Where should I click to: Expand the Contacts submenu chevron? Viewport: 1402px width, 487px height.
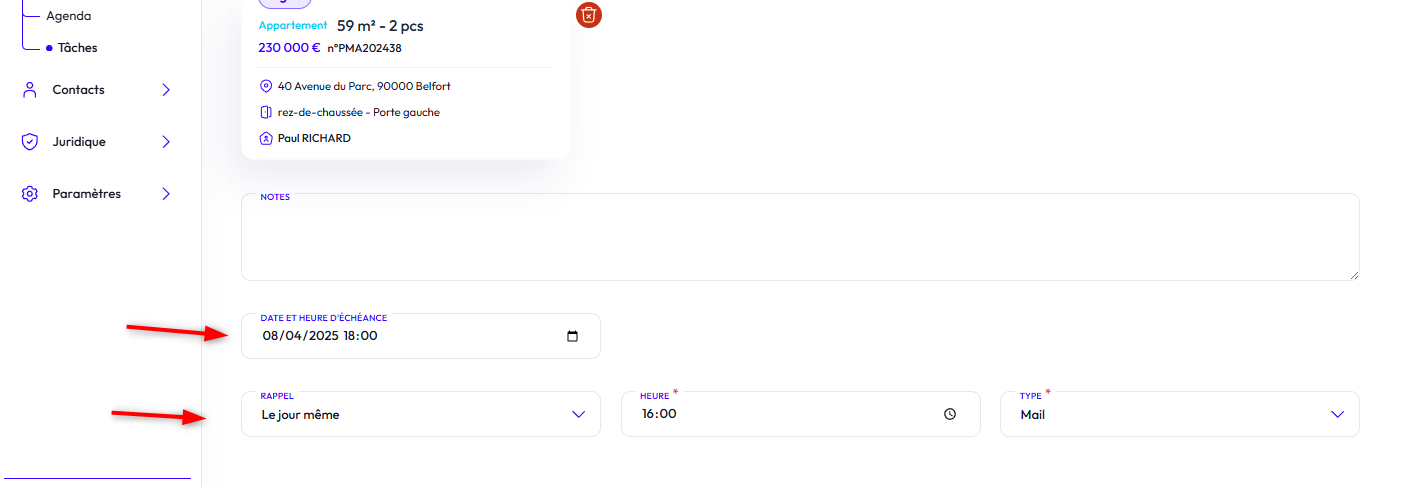coord(166,90)
